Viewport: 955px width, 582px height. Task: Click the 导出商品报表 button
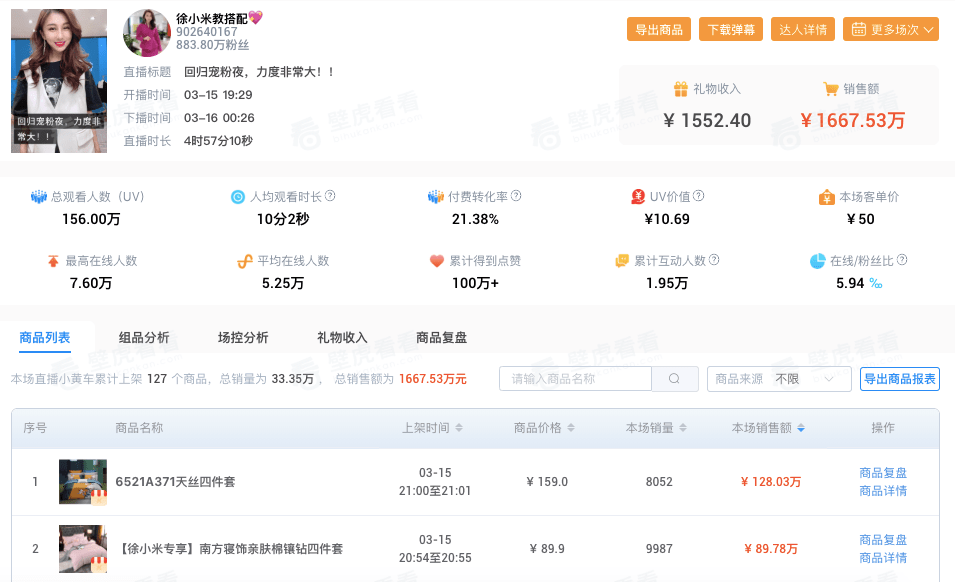coord(899,379)
